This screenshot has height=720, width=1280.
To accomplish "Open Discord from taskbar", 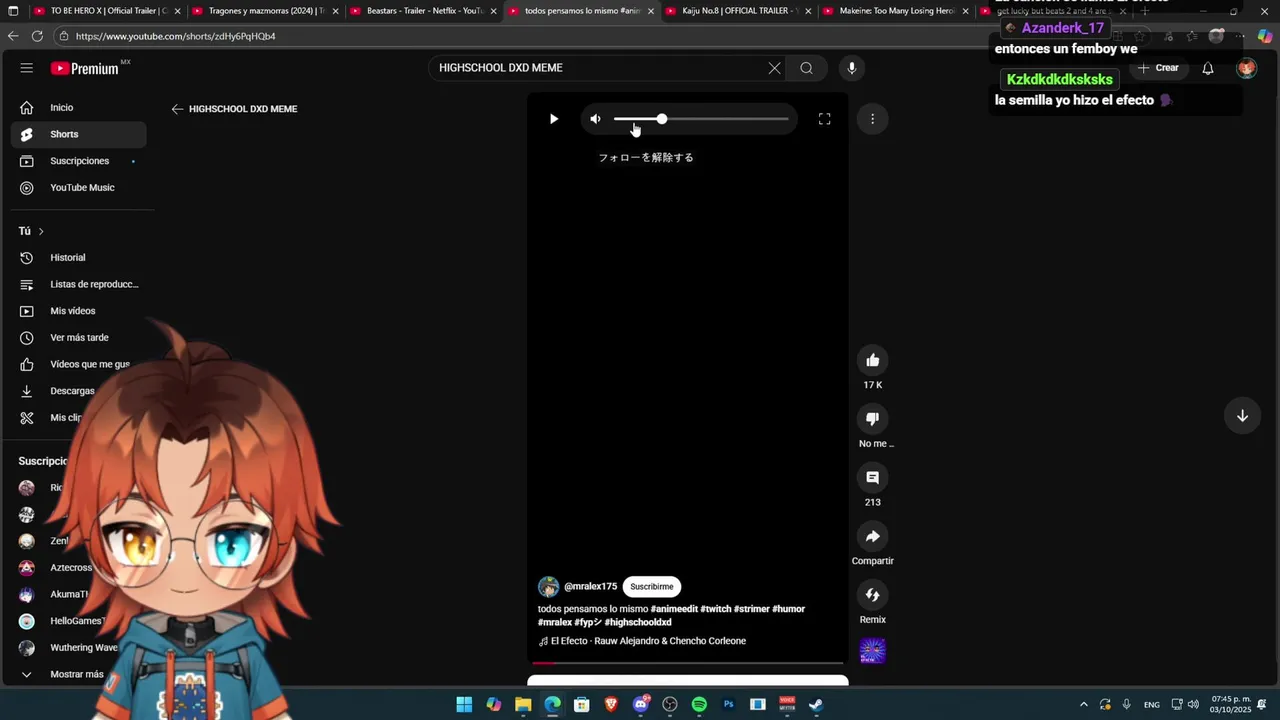I will [x=641, y=705].
